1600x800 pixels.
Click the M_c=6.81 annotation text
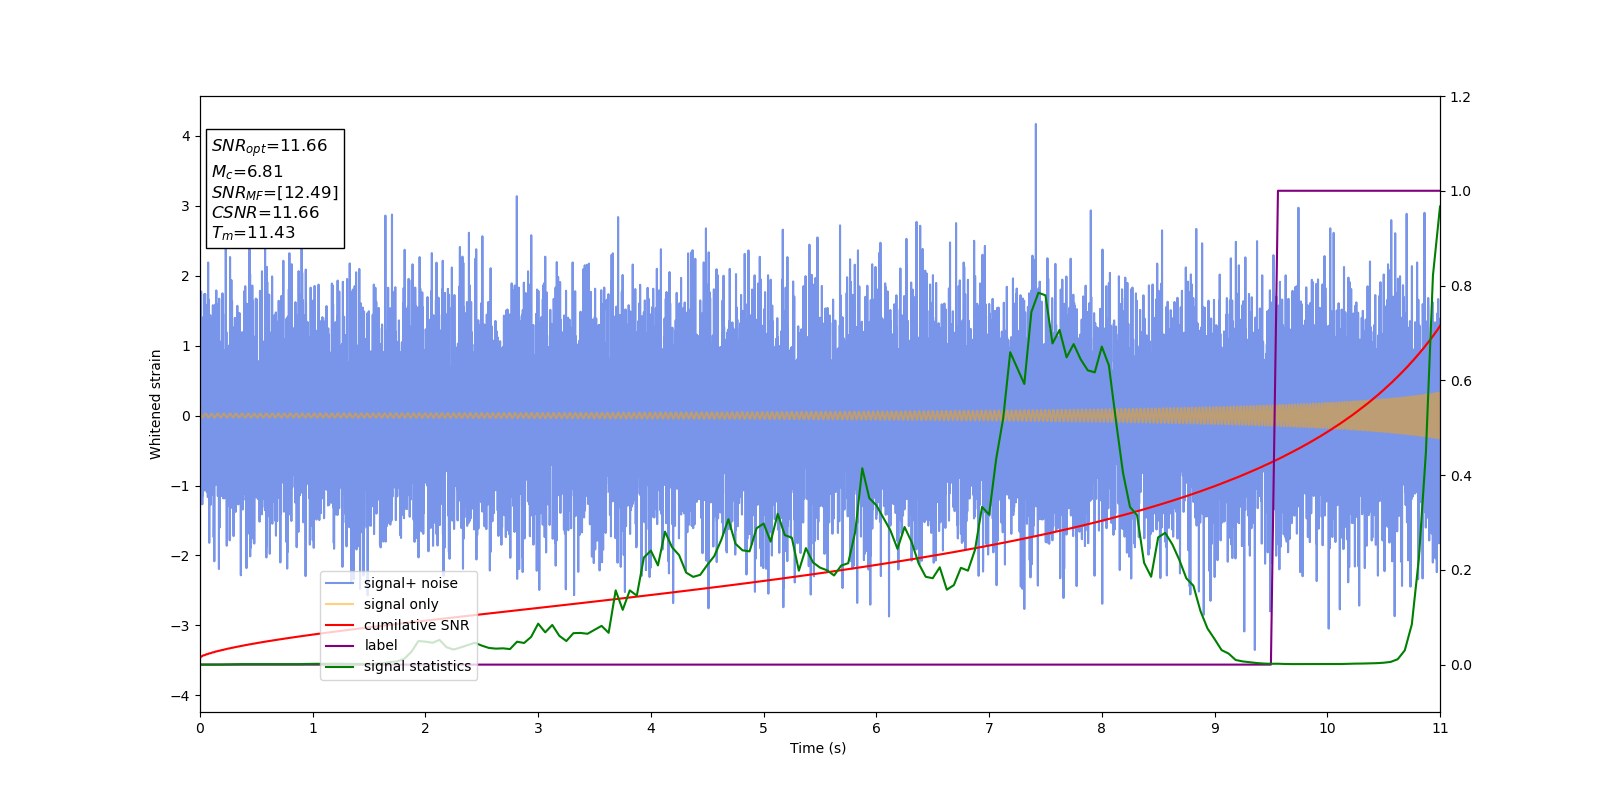pos(247,172)
